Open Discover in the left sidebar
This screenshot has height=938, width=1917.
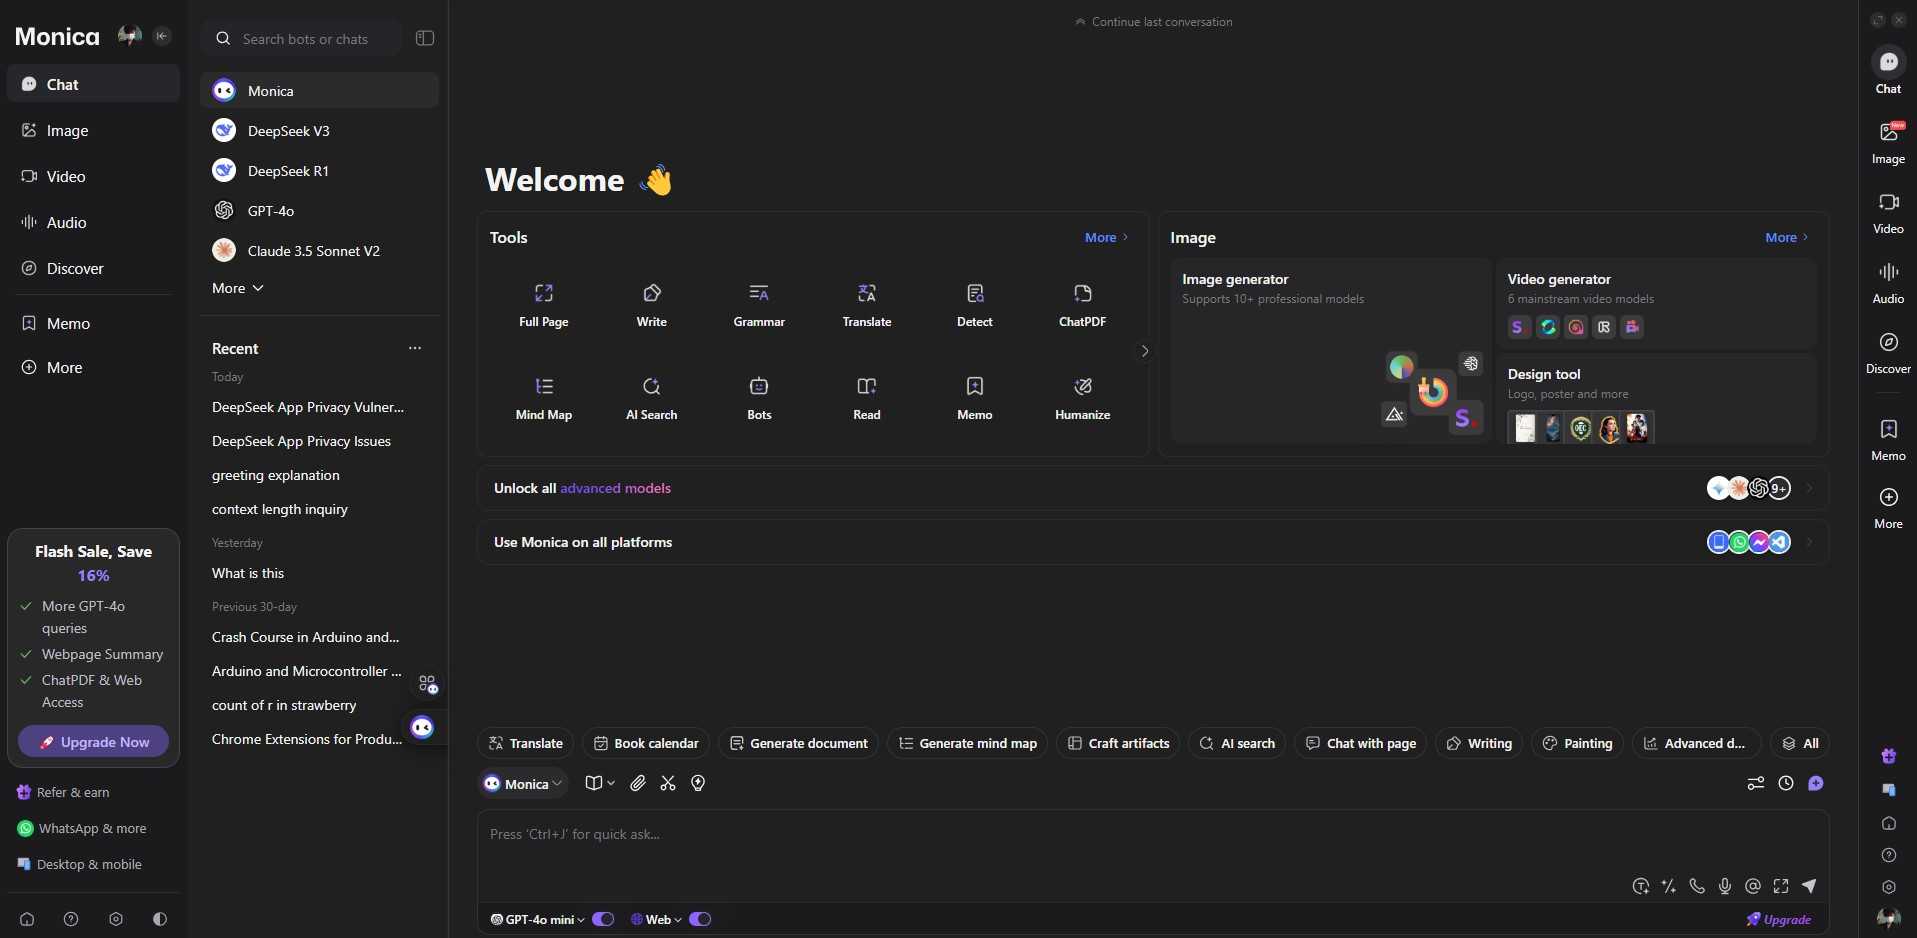click(74, 269)
